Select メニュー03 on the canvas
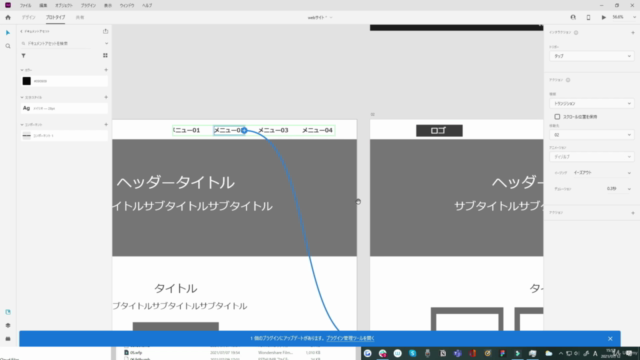 pyautogui.click(x=273, y=130)
